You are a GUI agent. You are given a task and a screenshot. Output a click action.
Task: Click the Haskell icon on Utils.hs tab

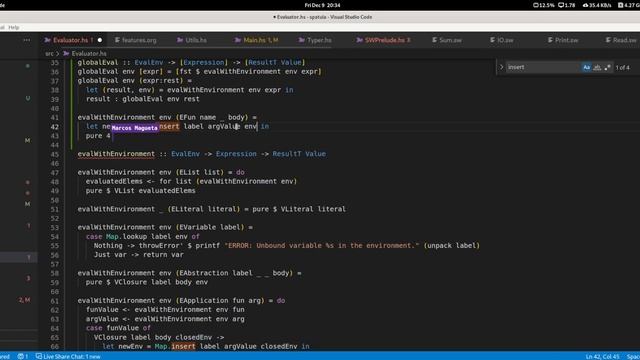pos(180,40)
